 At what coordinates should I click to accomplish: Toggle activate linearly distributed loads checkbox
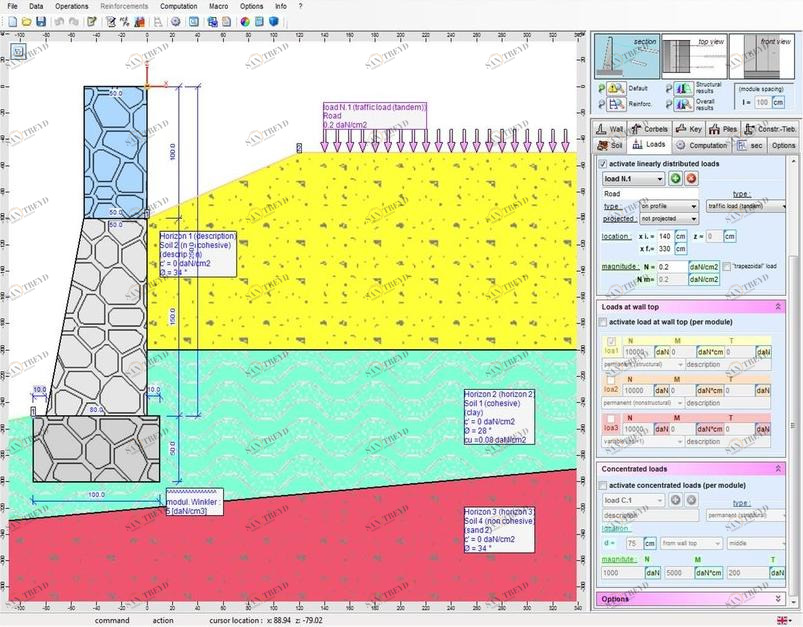602,163
